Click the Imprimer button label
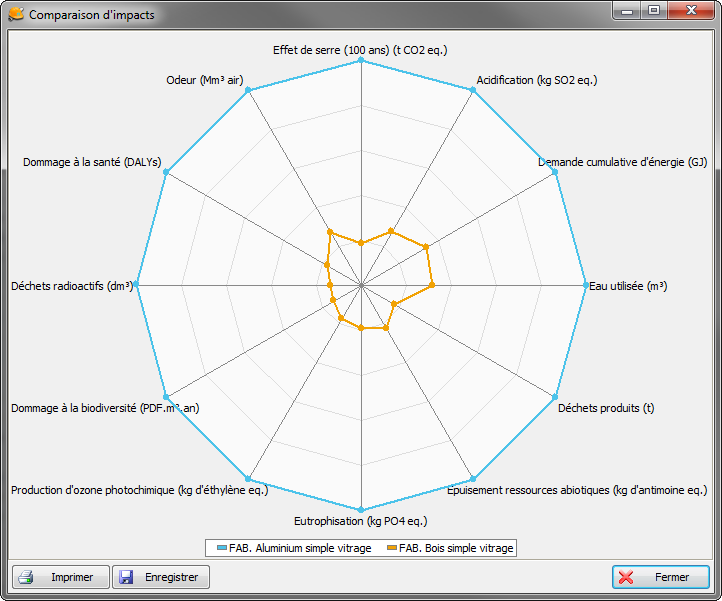 coord(72,577)
